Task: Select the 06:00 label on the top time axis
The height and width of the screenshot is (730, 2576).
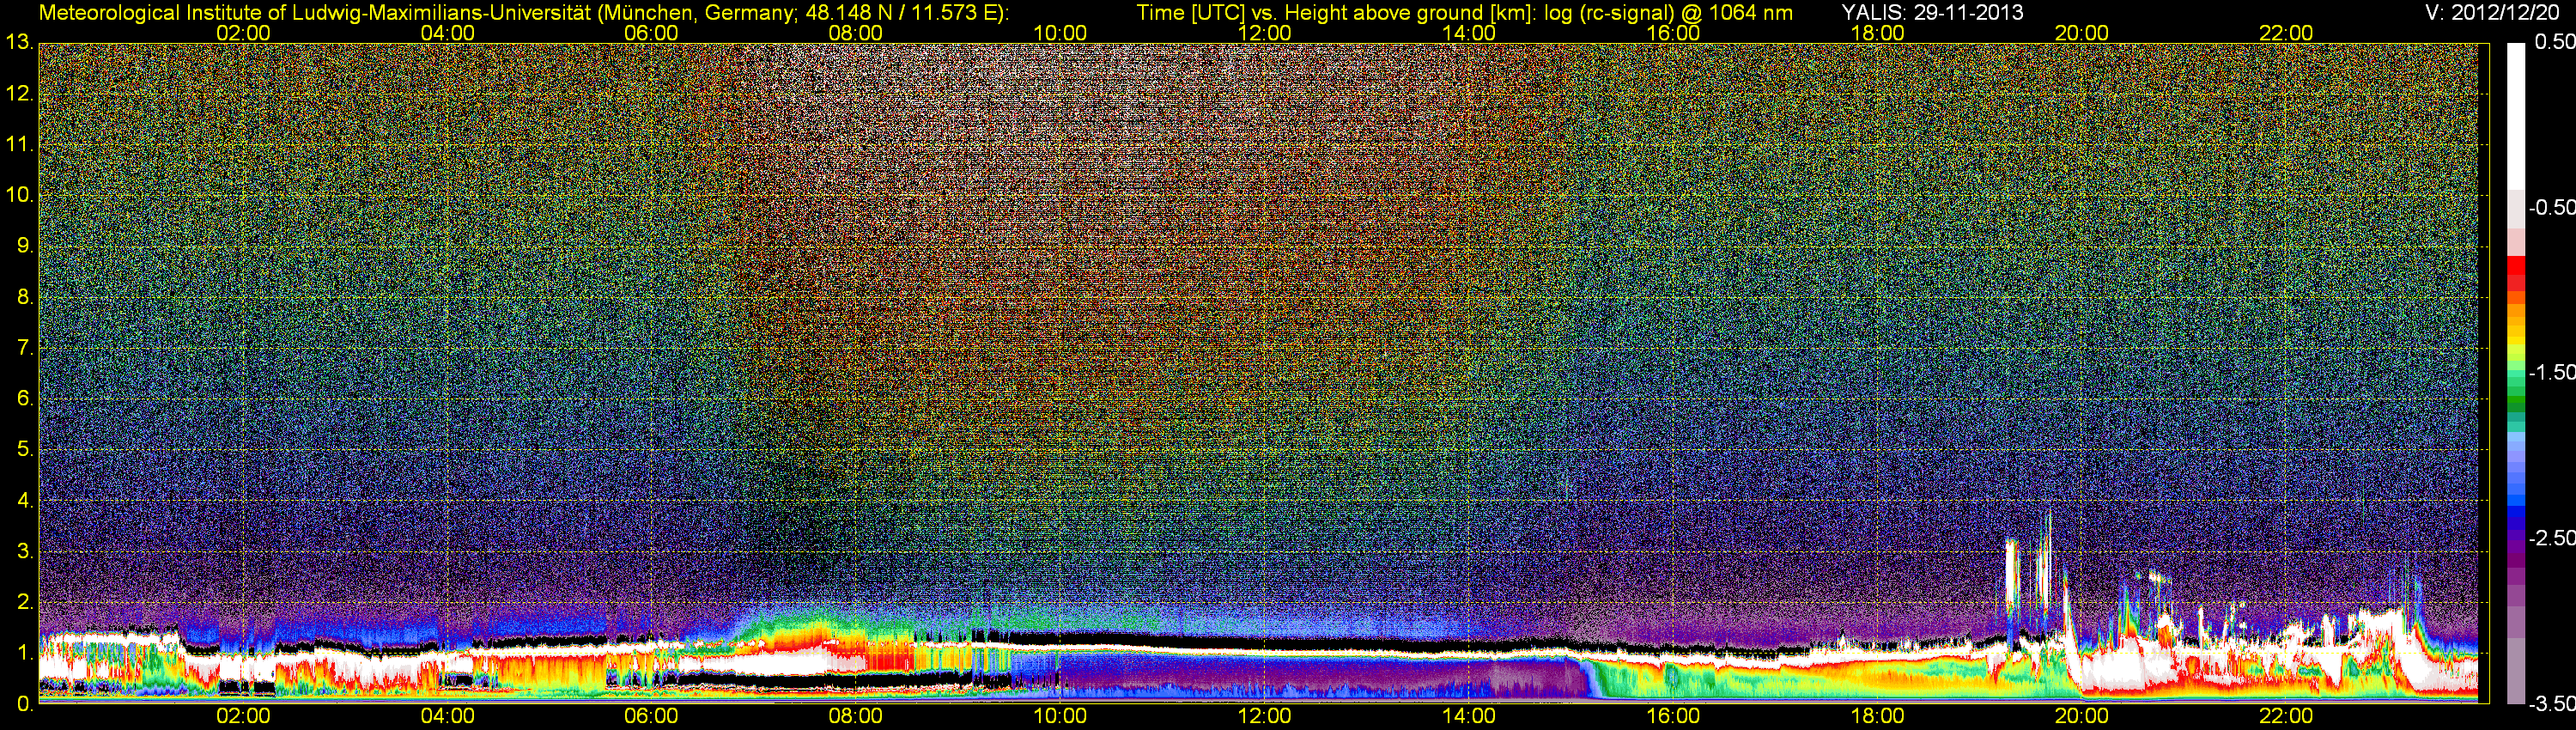Action: [x=651, y=33]
